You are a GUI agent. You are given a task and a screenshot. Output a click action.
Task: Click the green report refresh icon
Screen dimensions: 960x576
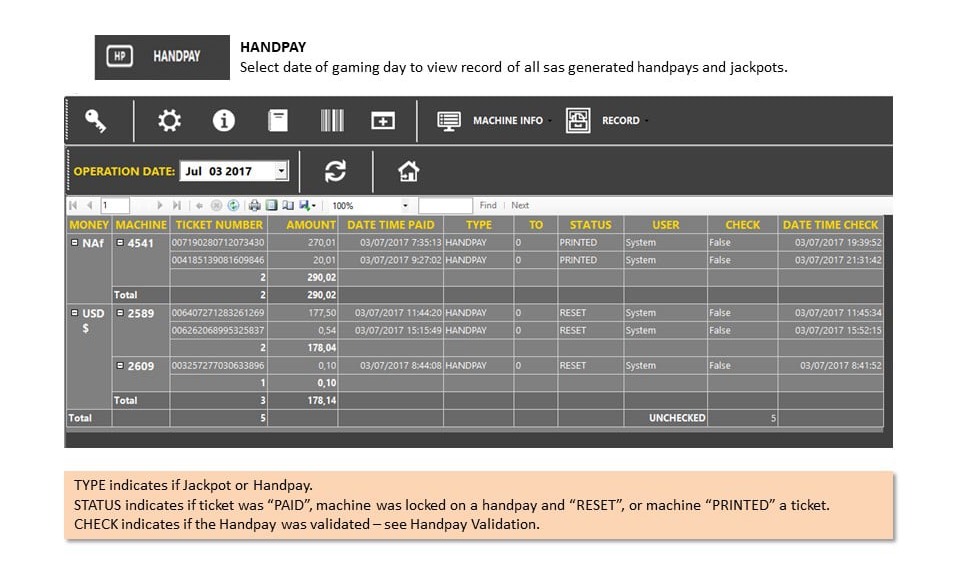[233, 206]
